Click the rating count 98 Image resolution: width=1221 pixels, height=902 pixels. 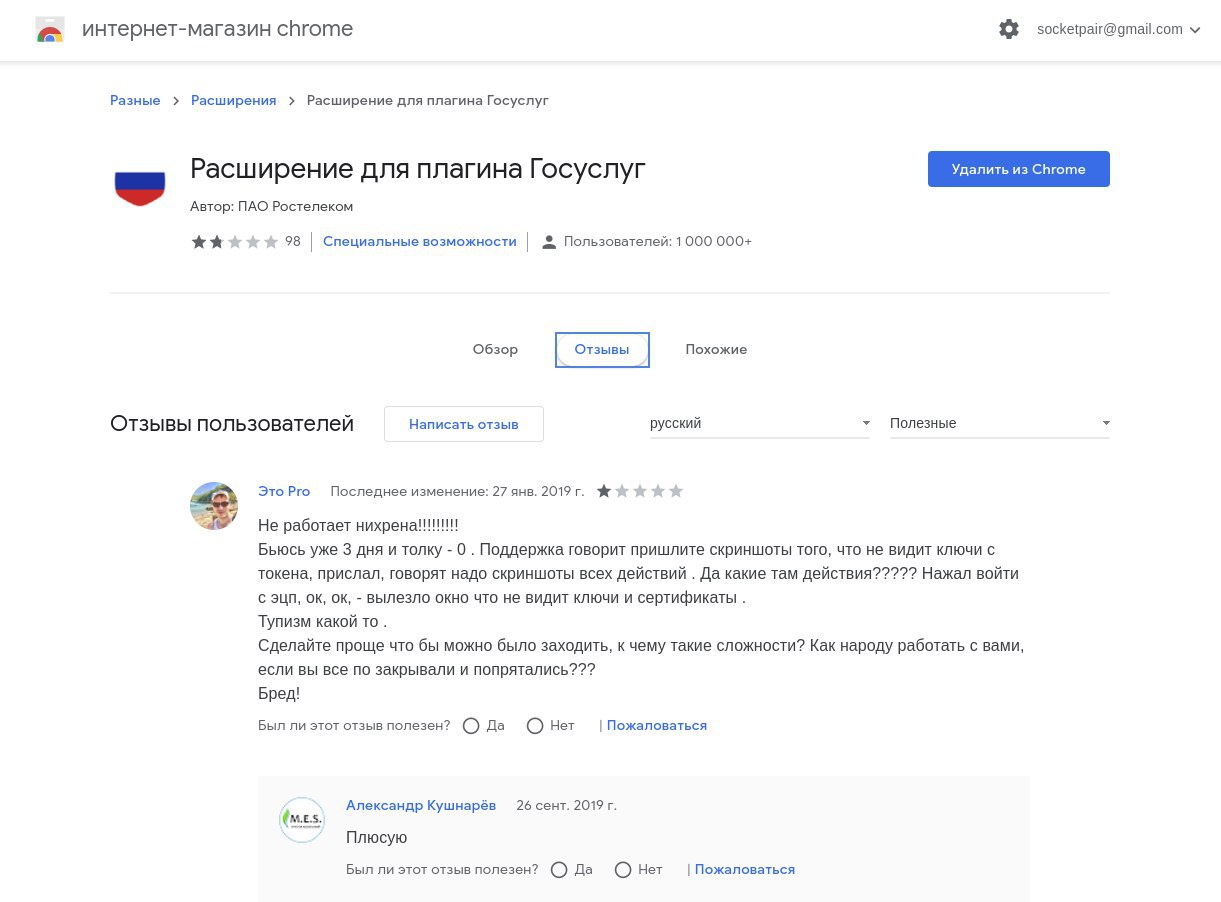click(x=293, y=242)
